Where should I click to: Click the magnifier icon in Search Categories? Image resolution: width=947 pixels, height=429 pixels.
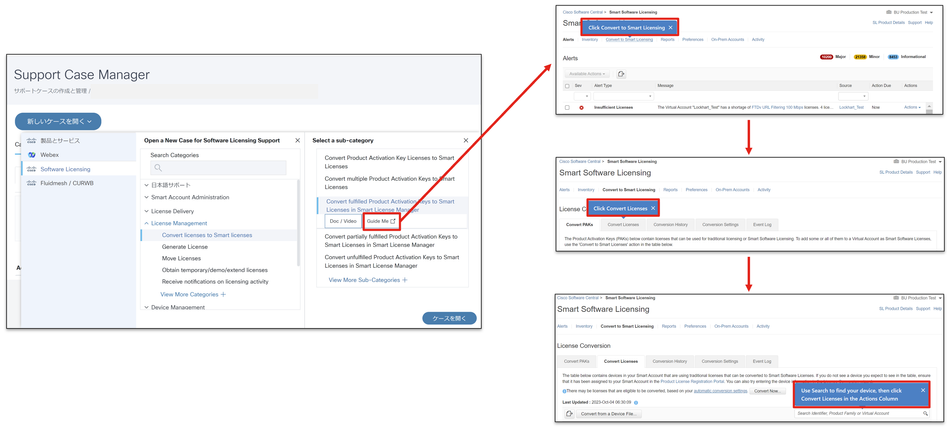(158, 168)
